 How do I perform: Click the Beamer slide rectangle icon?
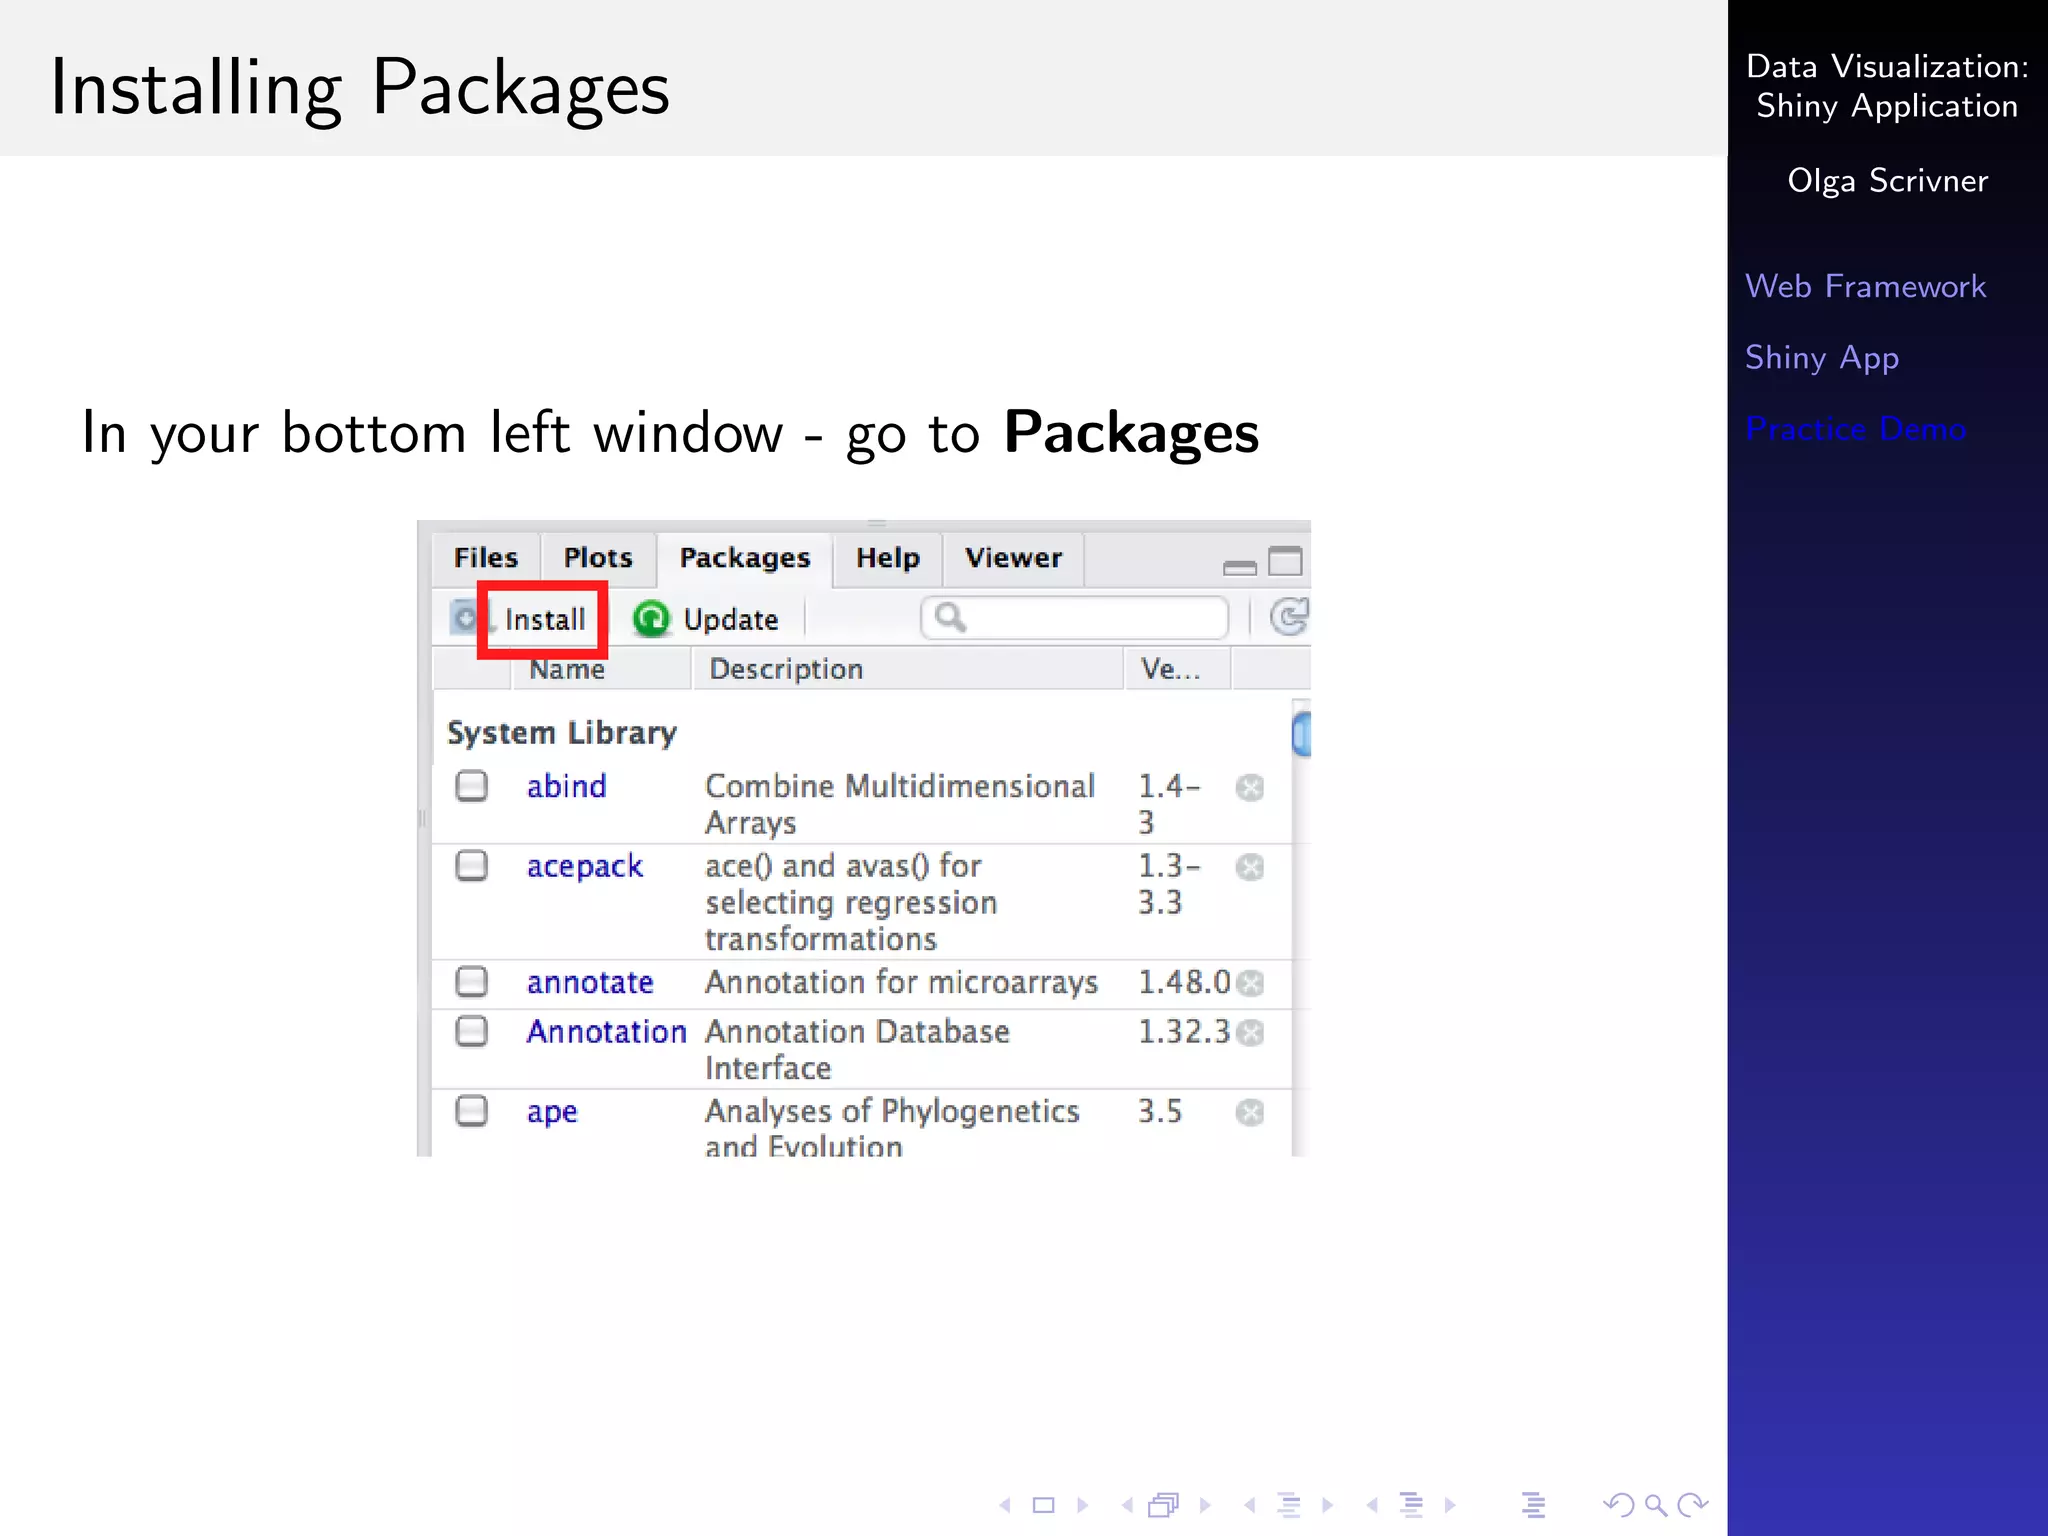click(x=1043, y=1505)
